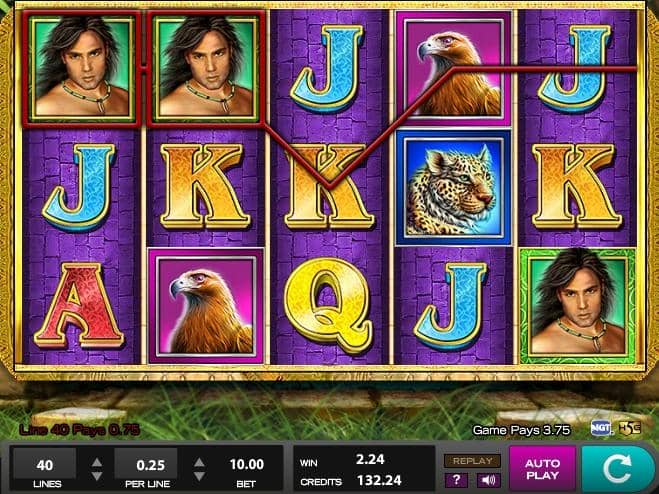Click the teal spin button
The height and width of the screenshot is (494, 659).
pos(617,470)
